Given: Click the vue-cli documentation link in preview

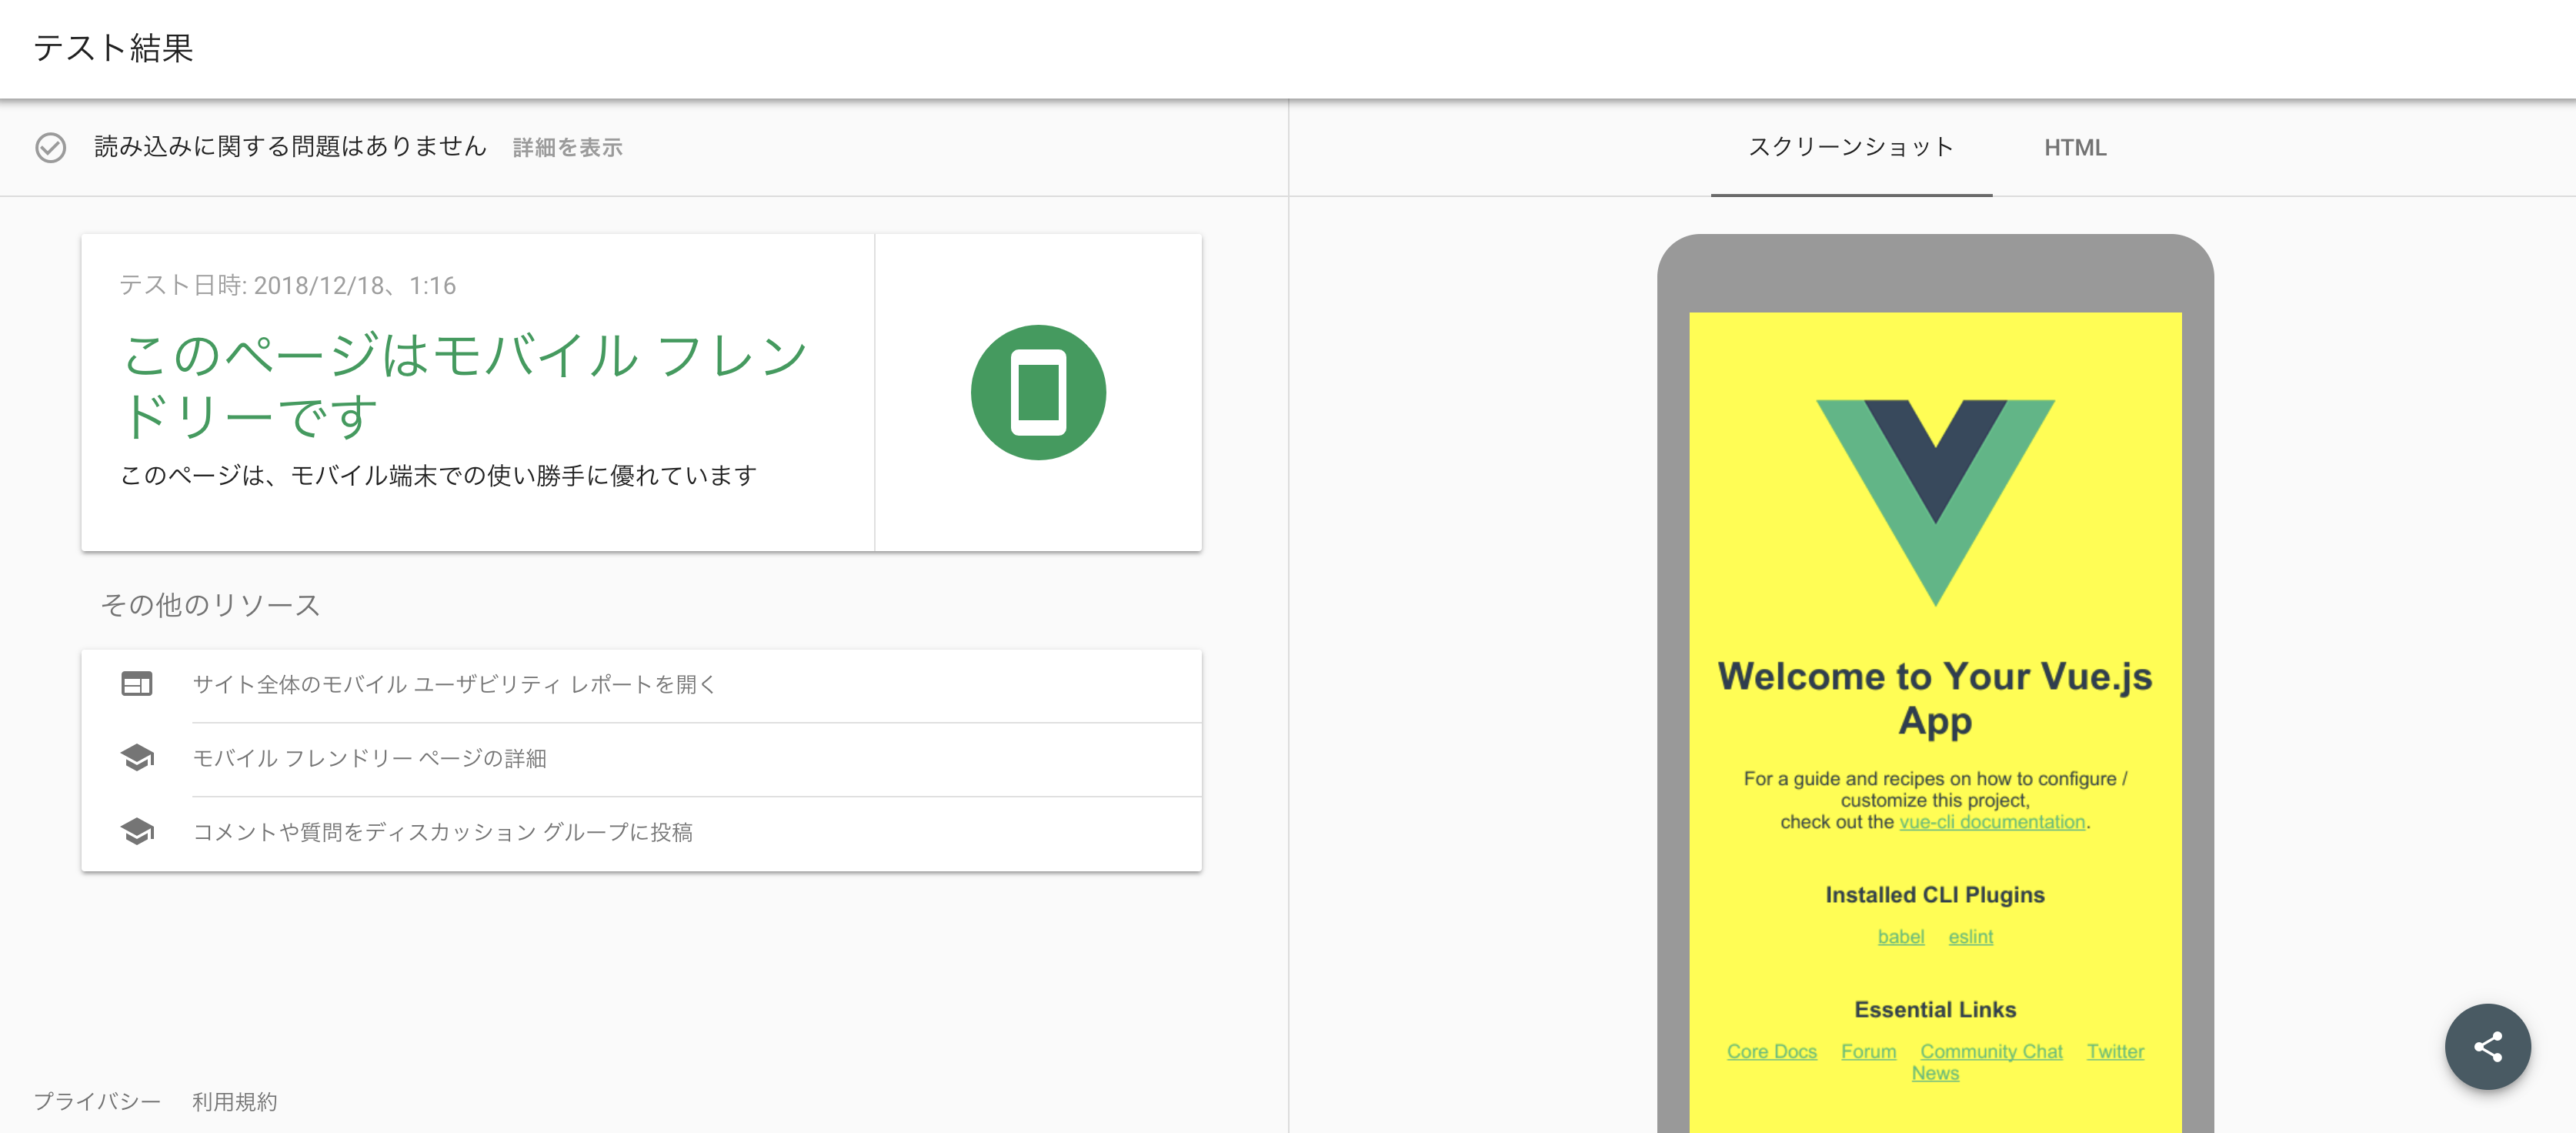Looking at the screenshot, I should 1991,822.
